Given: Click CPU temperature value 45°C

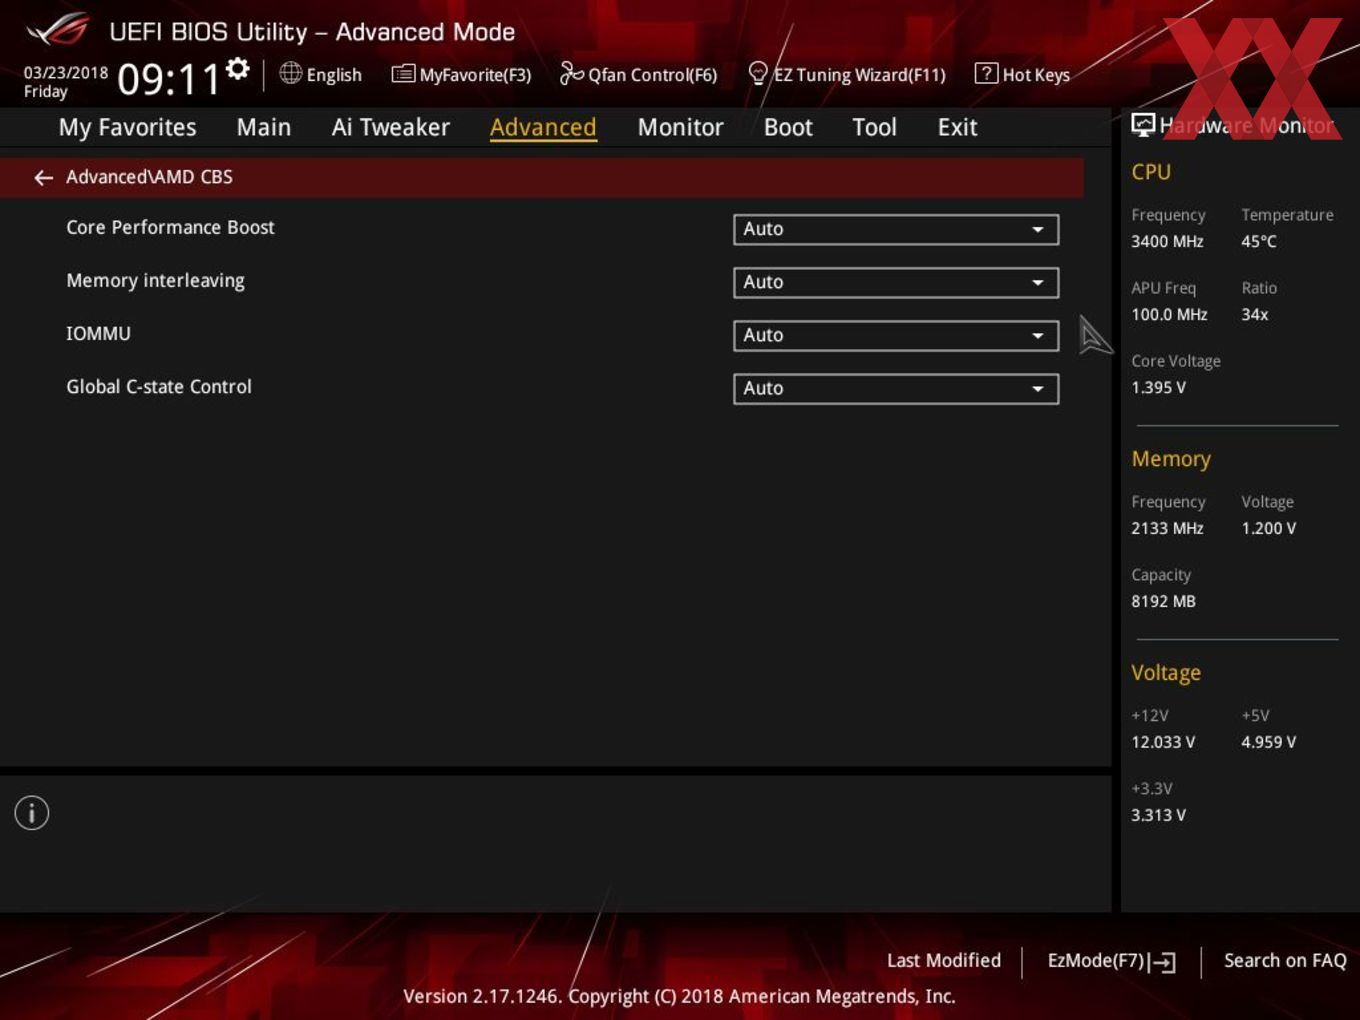Looking at the screenshot, I should pyautogui.click(x=1259, y=241).
